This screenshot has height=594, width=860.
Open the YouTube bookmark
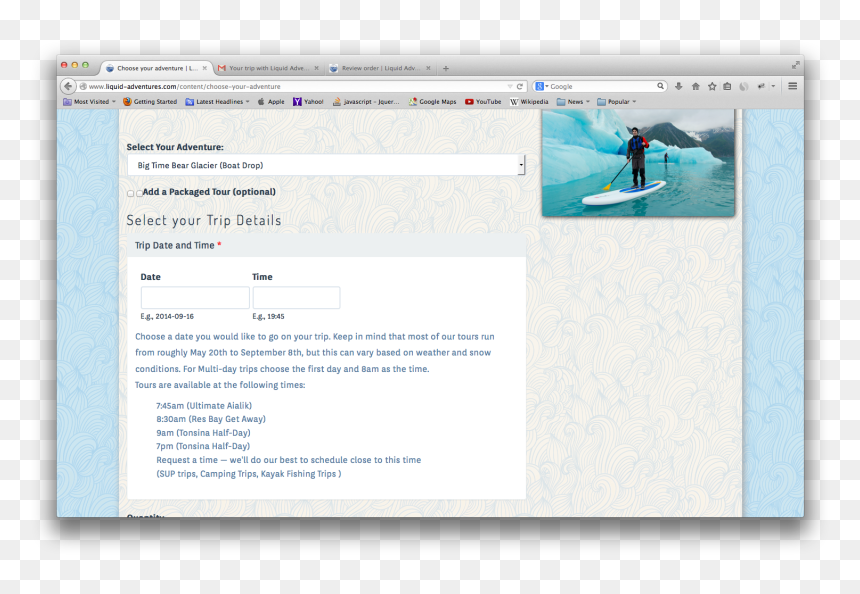pyautogui.click(x=483, y=101)
